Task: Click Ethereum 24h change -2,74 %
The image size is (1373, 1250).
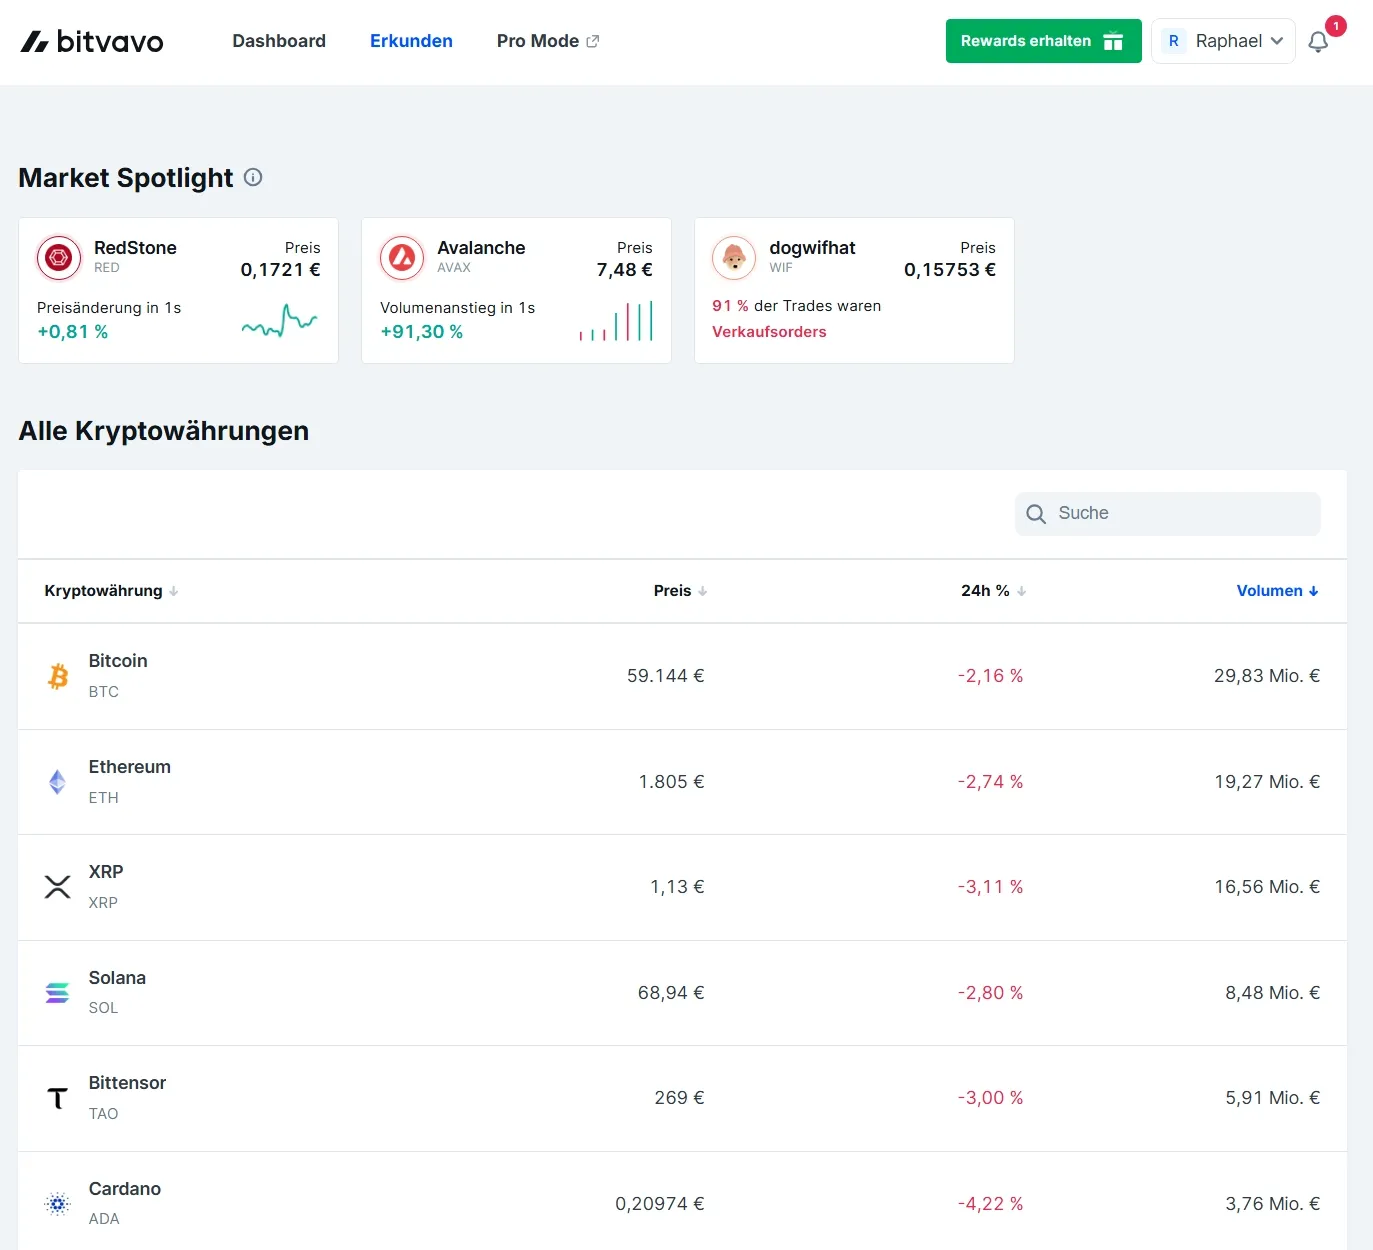Action: point(991,782)
